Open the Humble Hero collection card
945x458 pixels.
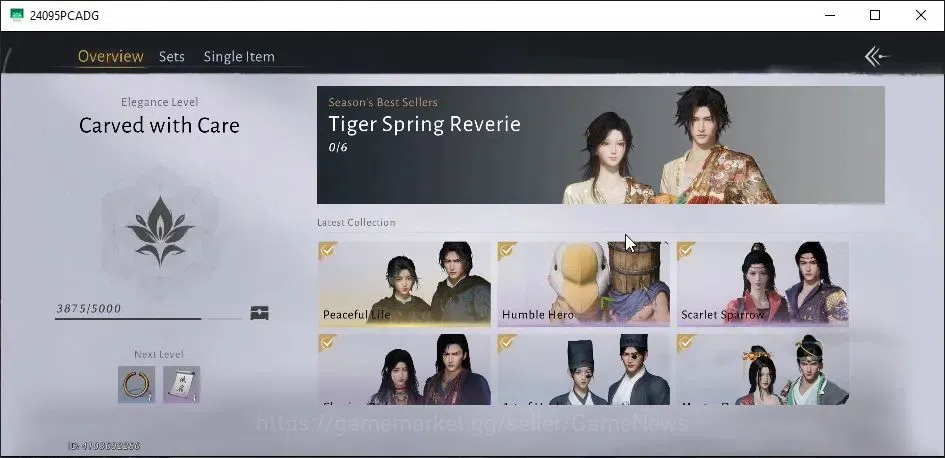583,284
